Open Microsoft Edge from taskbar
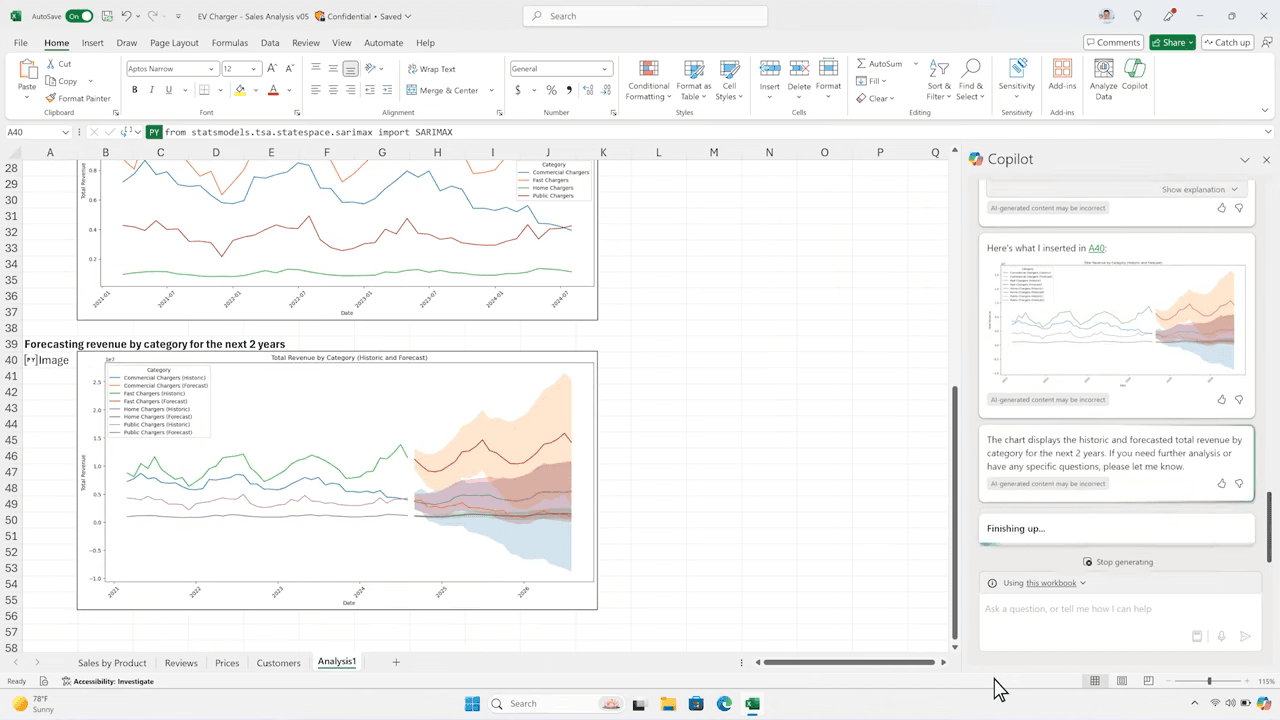Viewport: 1280px width, 720px height. coord(724,704)
